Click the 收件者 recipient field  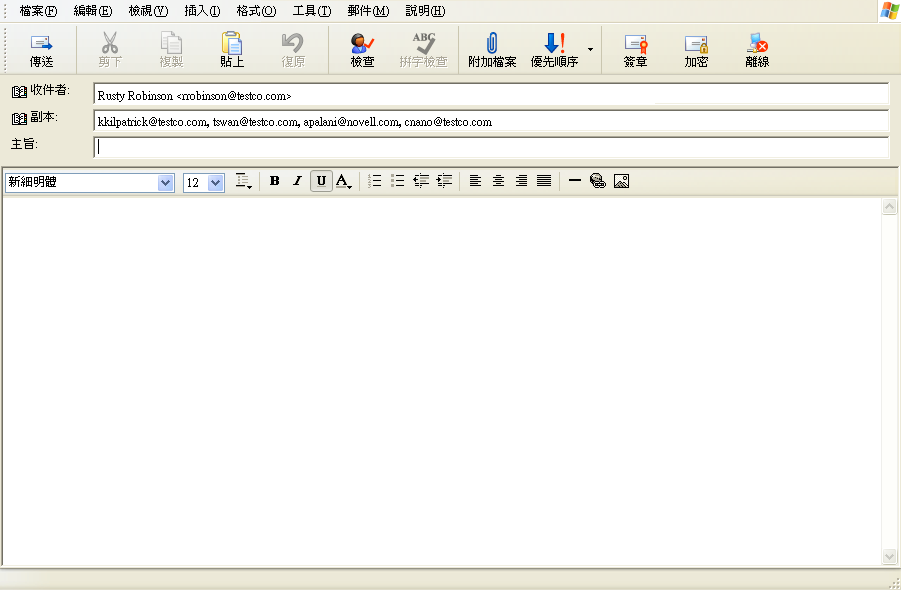[x=491, y=94]
